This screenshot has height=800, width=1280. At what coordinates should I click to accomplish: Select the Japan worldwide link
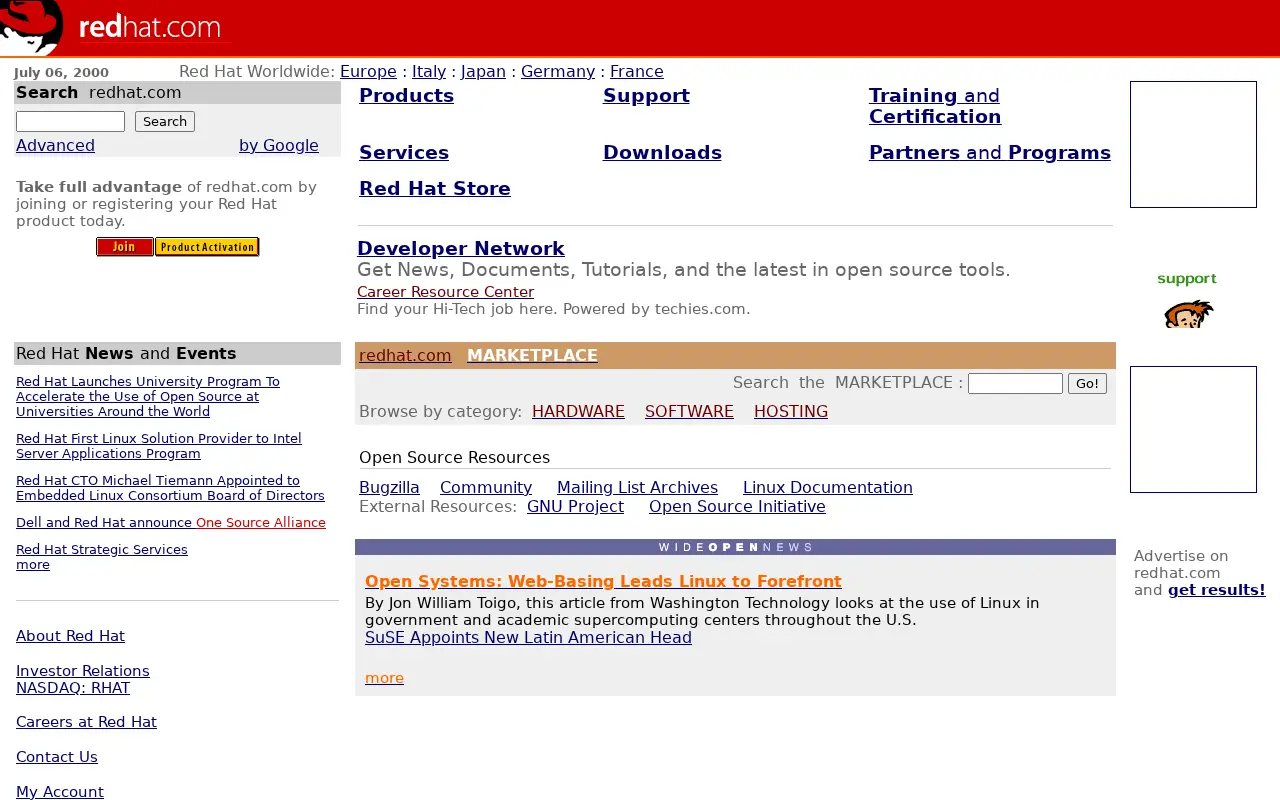483,71
